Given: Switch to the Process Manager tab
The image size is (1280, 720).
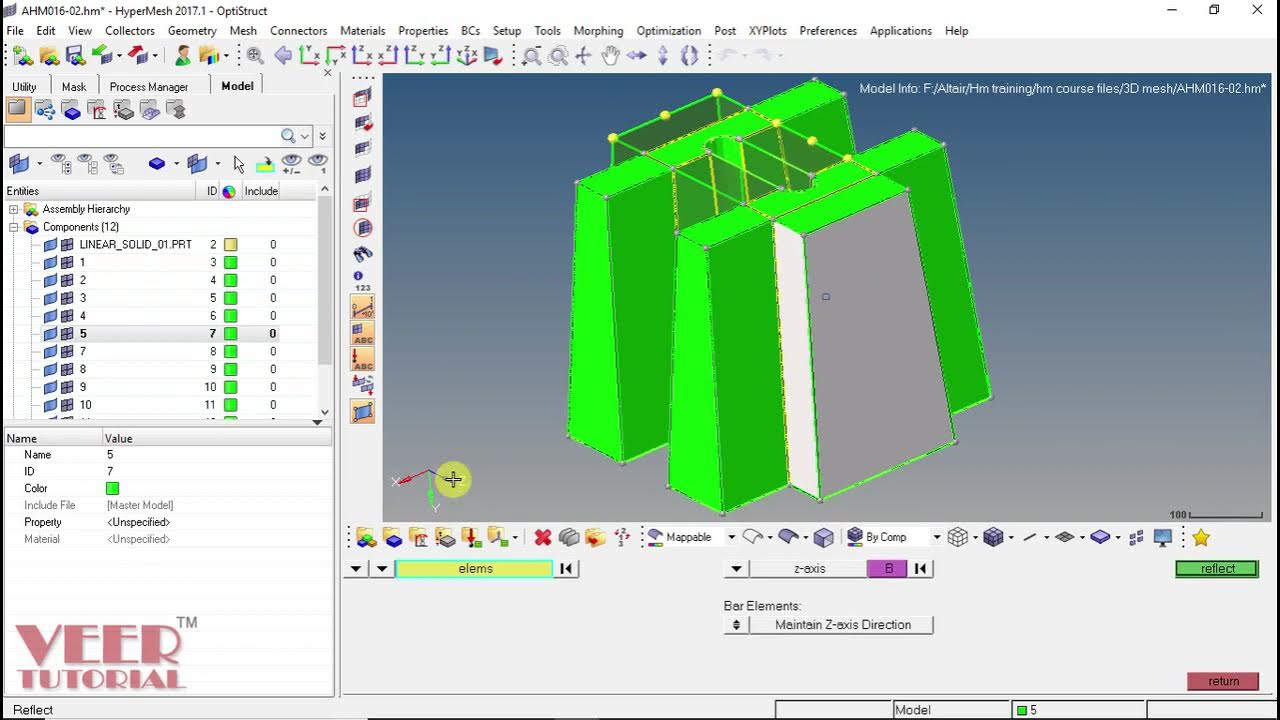Looking at the screenshot, I should [x=149, y=87].
